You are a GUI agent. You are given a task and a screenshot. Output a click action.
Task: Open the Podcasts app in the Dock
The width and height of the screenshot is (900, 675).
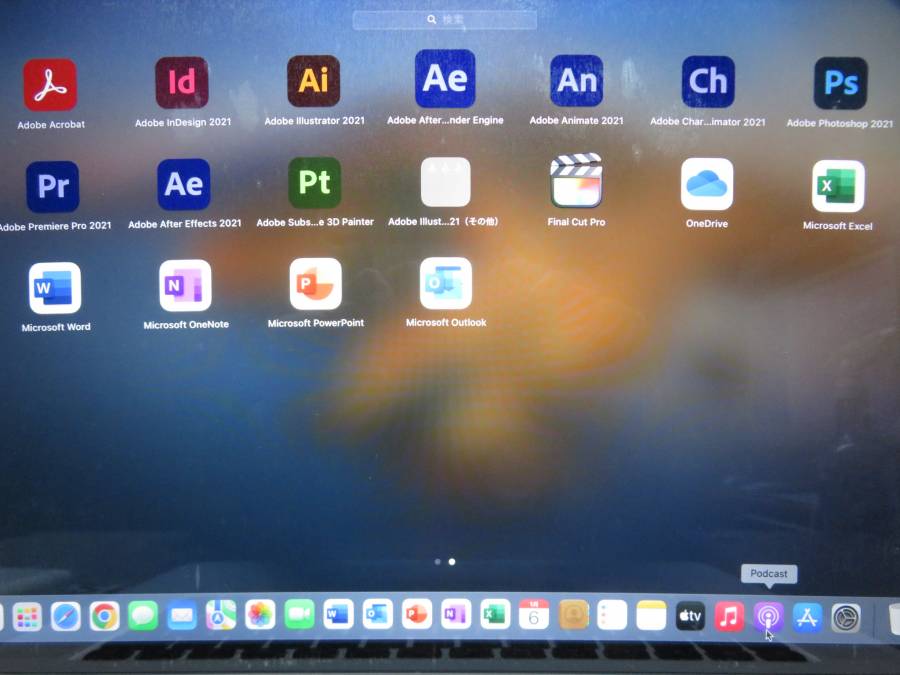tap(768, 618)
